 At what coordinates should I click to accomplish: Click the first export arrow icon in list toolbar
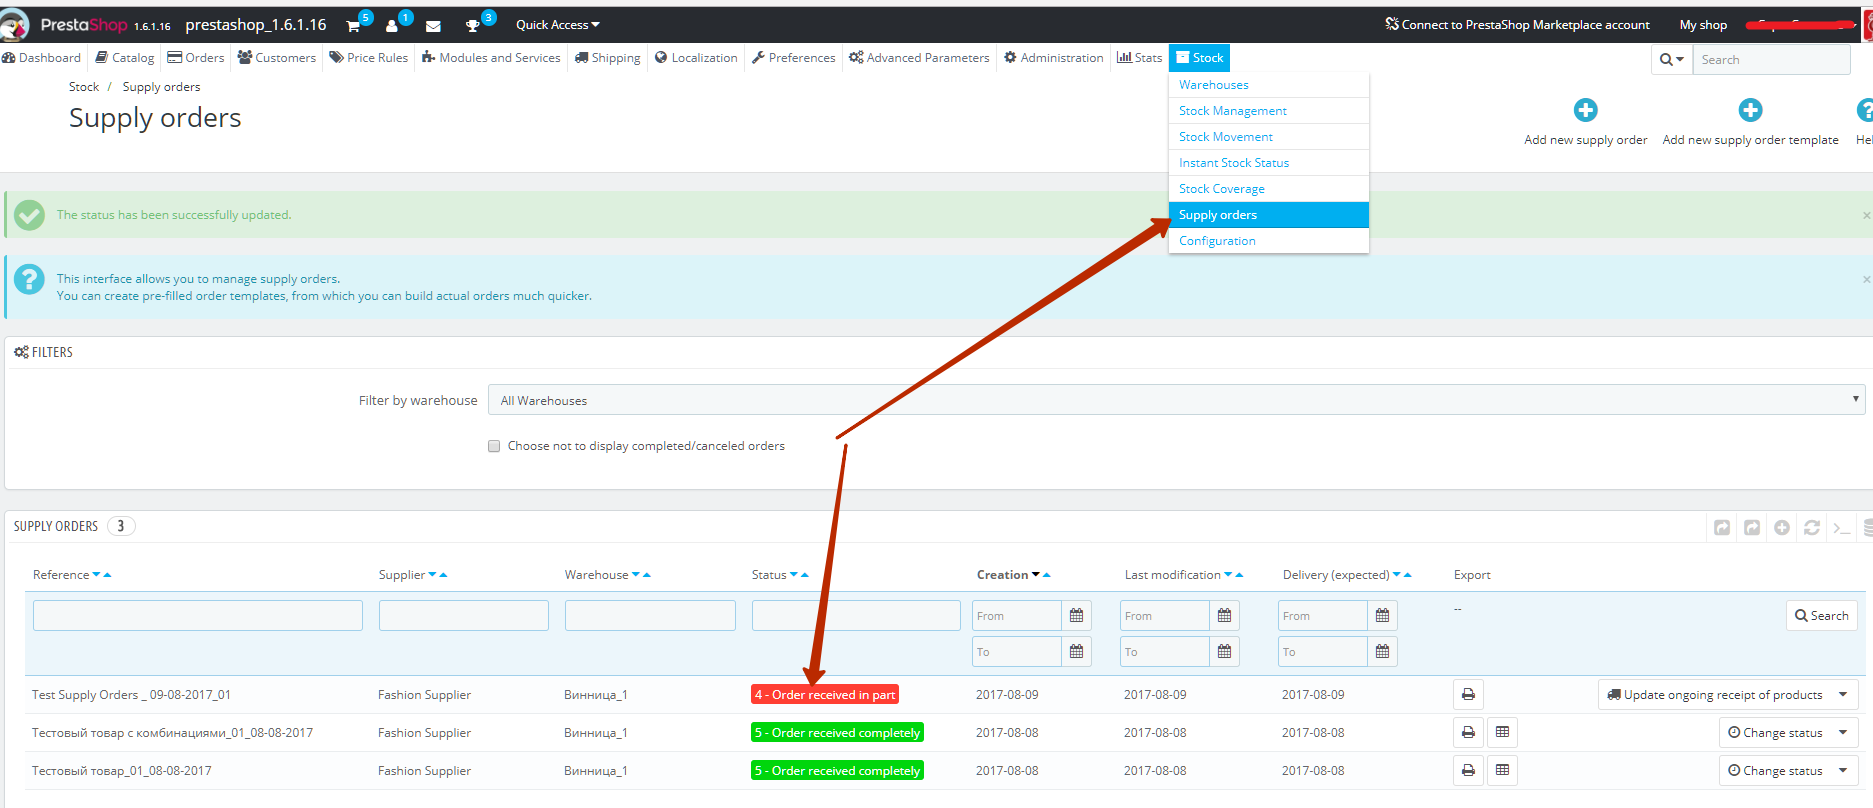coord(1722,527)
